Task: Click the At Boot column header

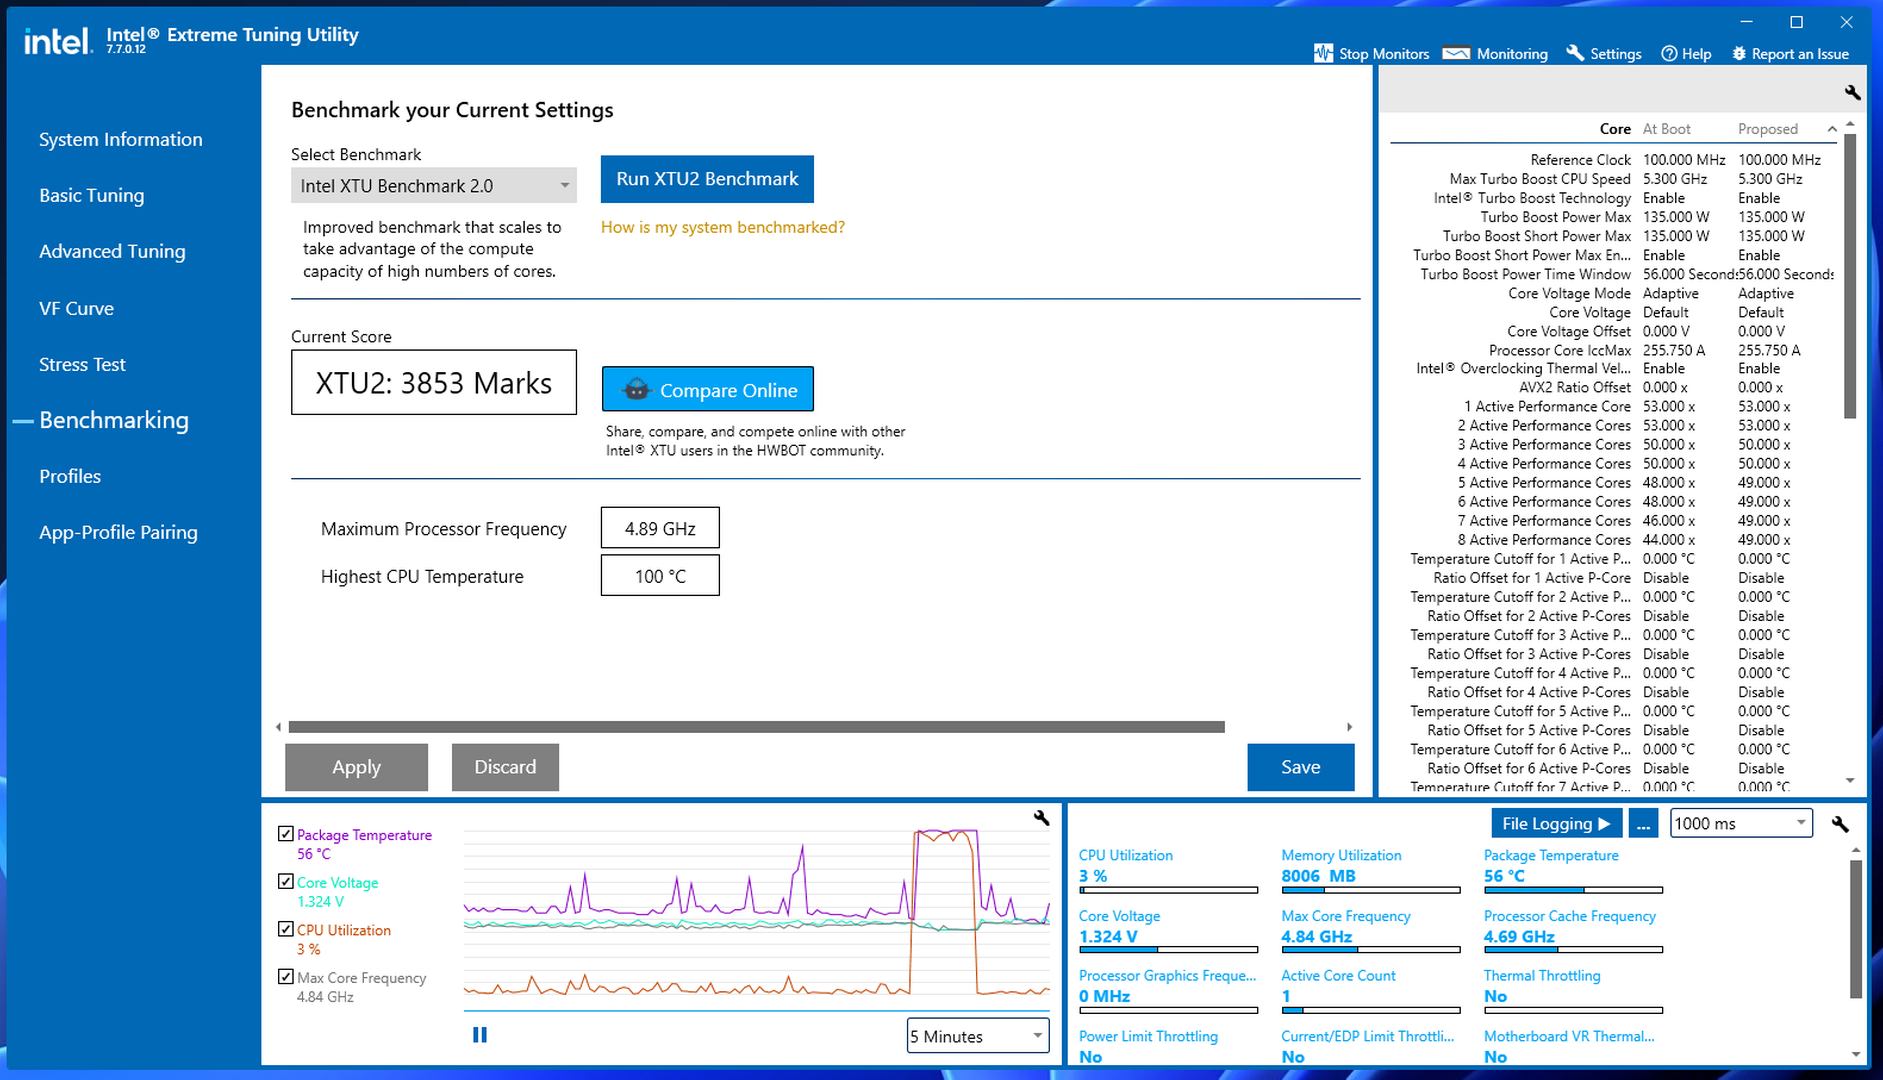Action: click(x=1666, y=129)
